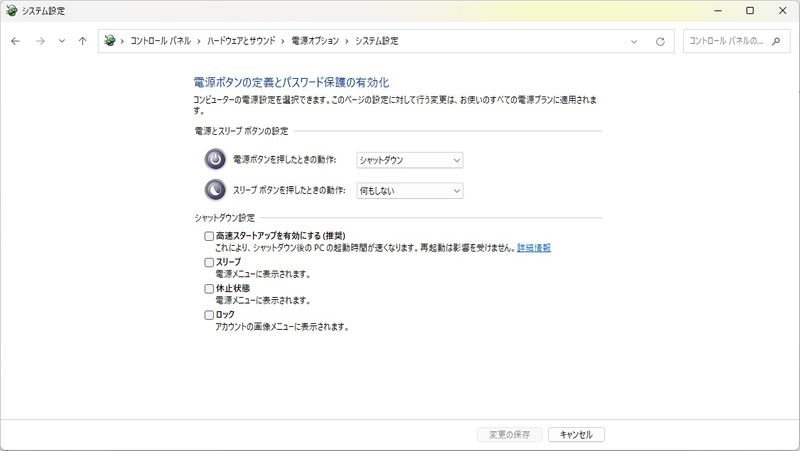Viewport: 800px width, 451px height.
Task: Open the 詳細情報 link
Action: point(534,247)
